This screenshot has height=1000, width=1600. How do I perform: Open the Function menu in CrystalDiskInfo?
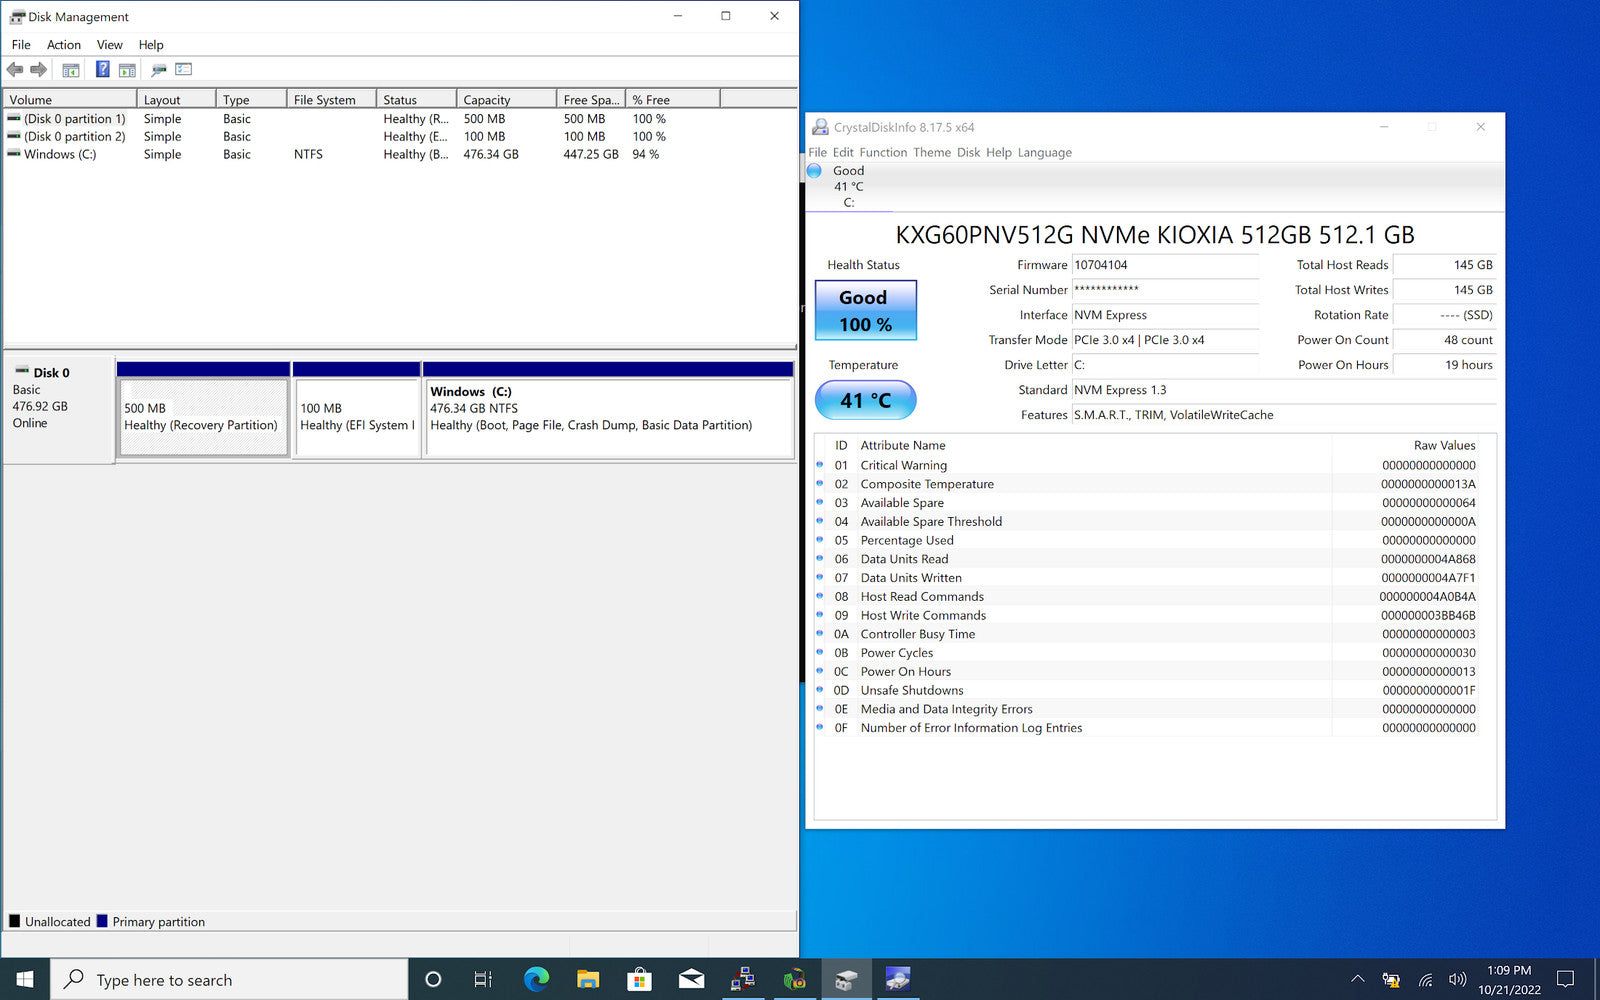click(883, 153)
